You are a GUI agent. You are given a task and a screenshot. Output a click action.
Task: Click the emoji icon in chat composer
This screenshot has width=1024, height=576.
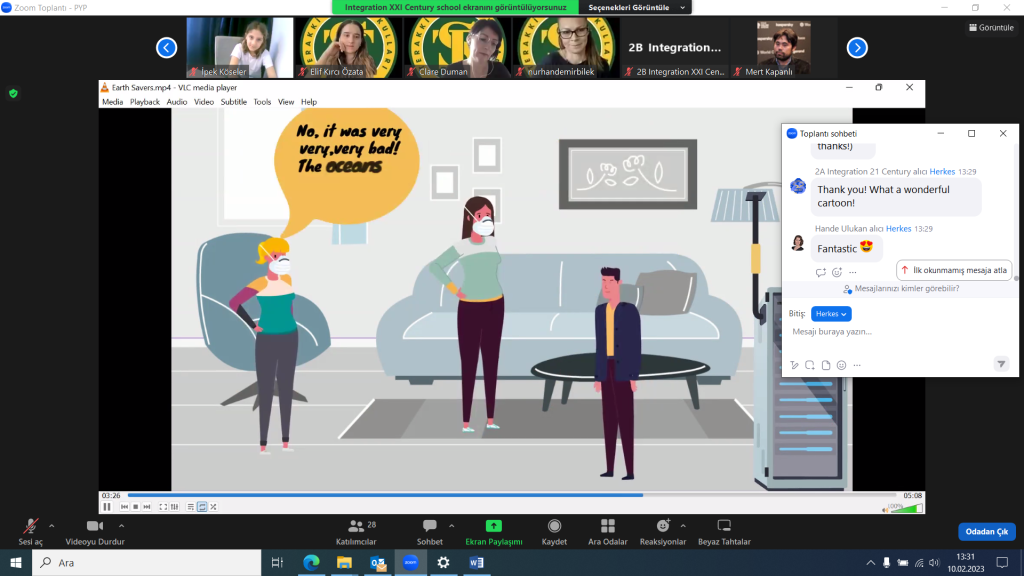click(841, 365)
